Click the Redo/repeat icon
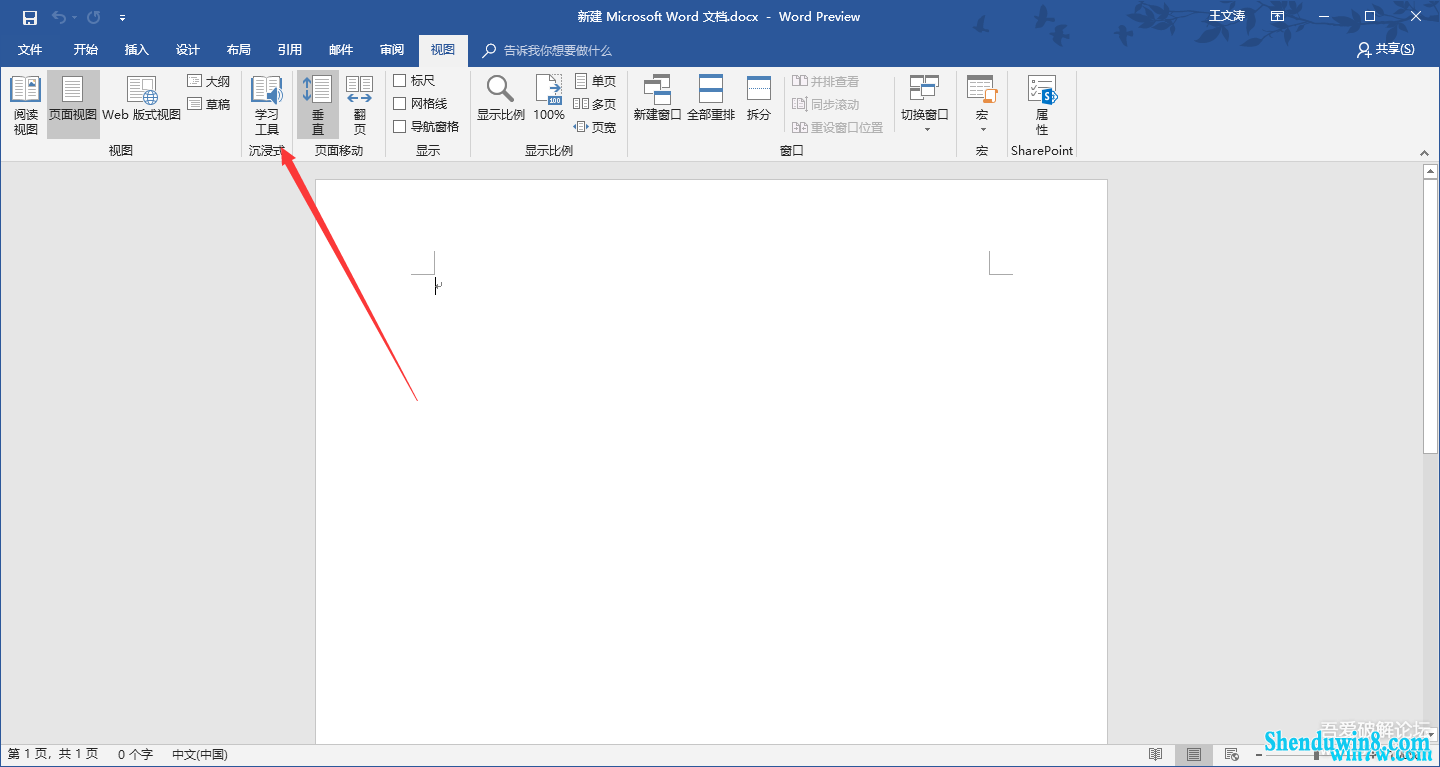The width and height of the screenshot is (1440, 767). pos(94,17)
